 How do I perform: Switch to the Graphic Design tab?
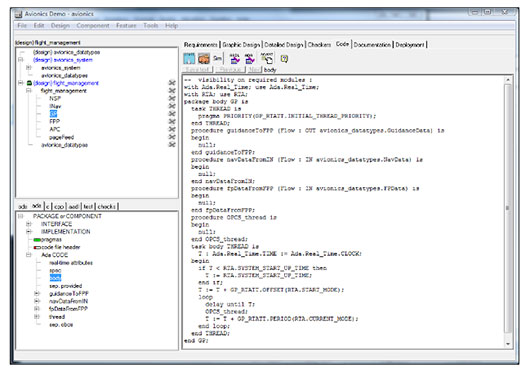(x=241, y=45)
